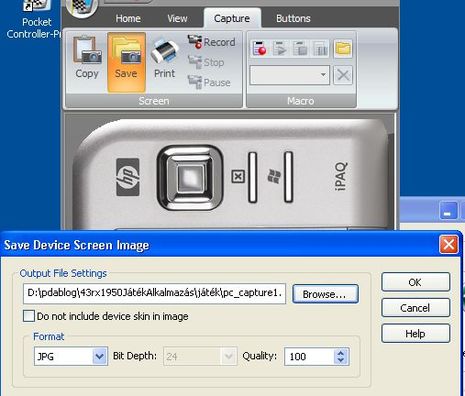Click the Cancel button
Viewport: 465px width, 396px height.
[415, 308]
